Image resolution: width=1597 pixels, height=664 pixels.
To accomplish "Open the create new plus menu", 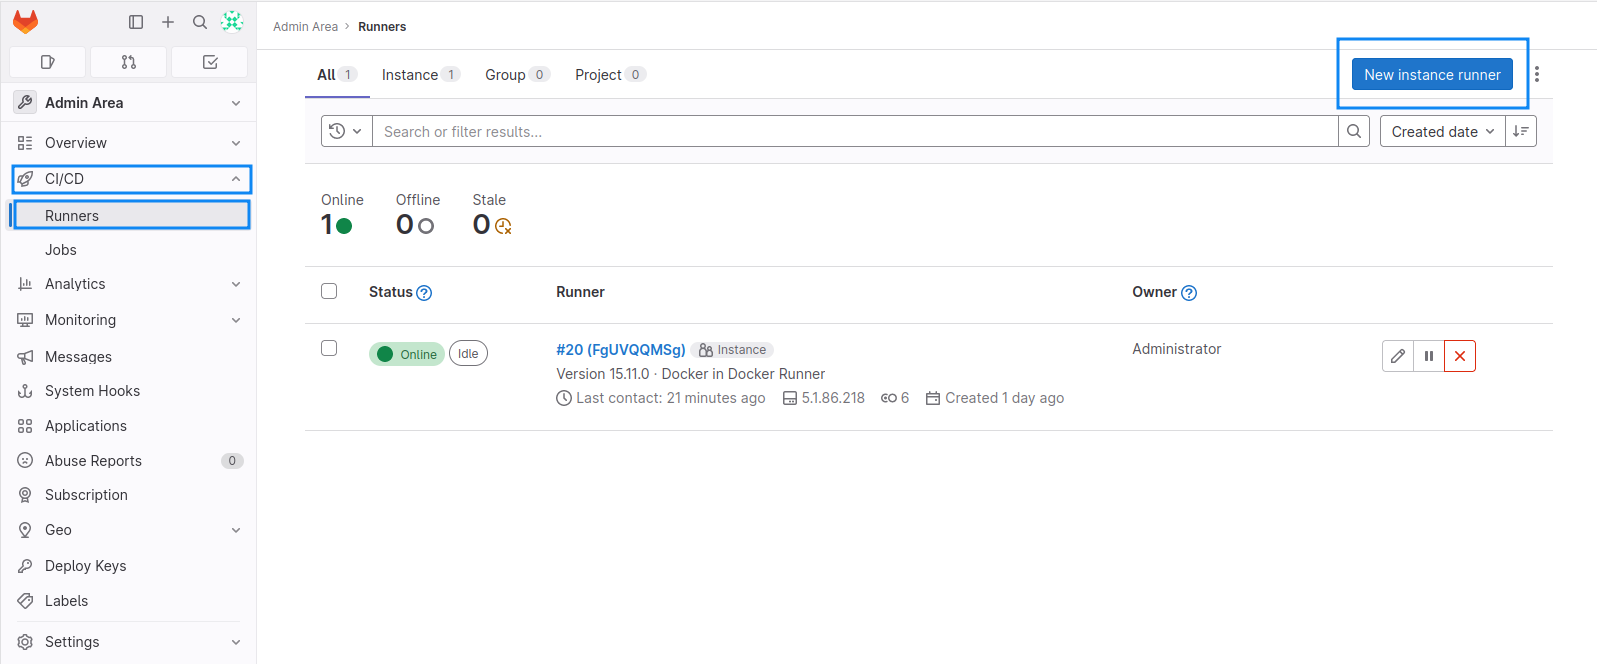I will (168, 22).
